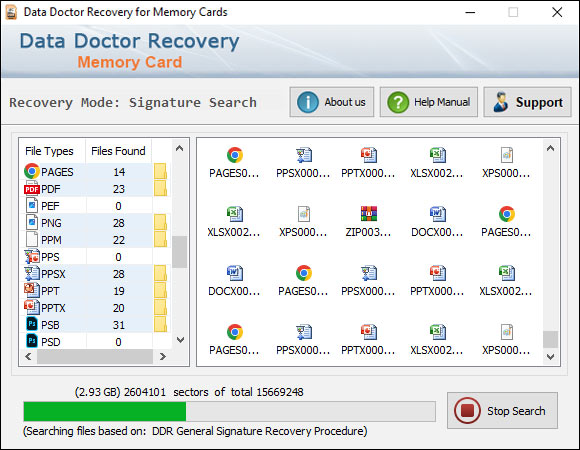Click the blank PPM file icon
This screenshot has width=580, height=450.
[32, 240]
